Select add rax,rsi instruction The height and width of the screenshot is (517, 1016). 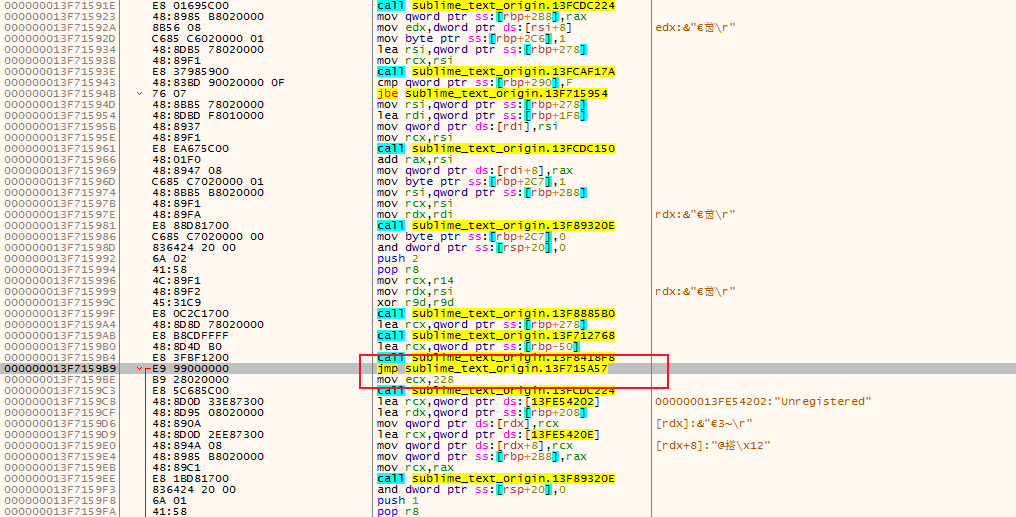click(x=415, y=160)
